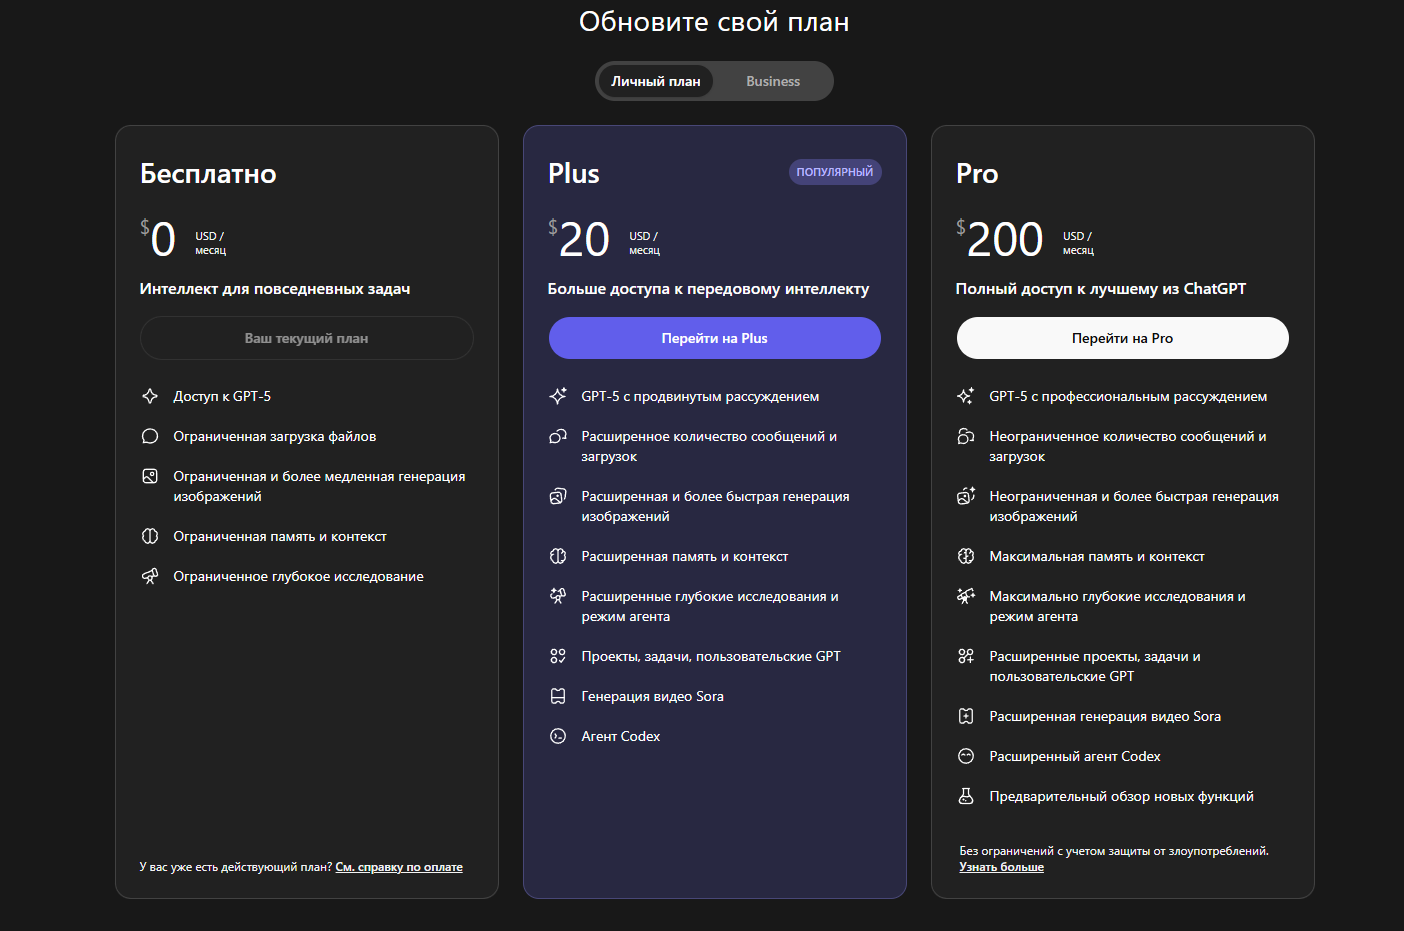The image size is (1404, 931).
Task: Click the Перейти на Pro button
Action: pos(1122,338)
